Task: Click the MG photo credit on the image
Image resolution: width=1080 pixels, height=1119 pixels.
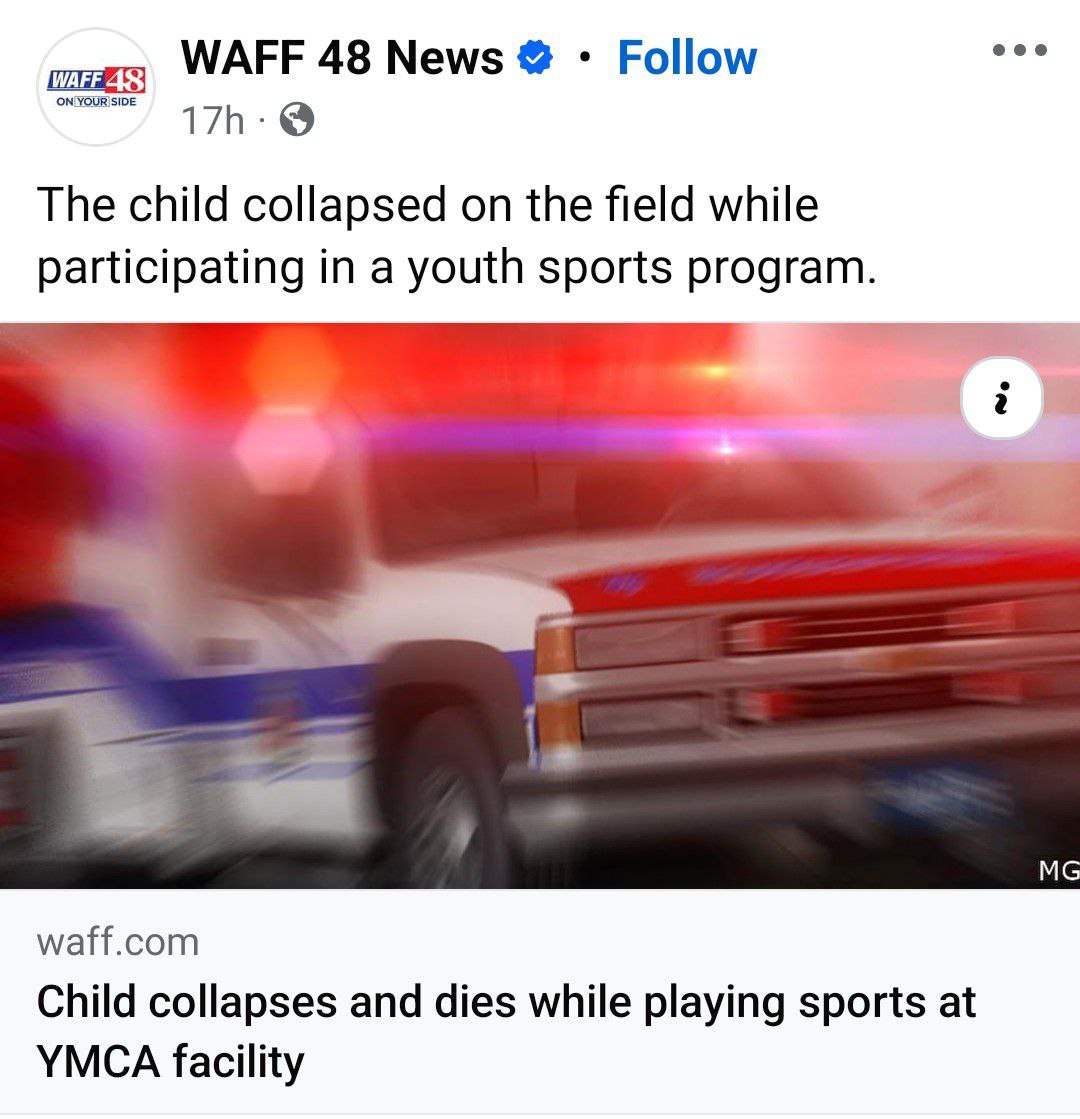Action: click(1059, 871)
